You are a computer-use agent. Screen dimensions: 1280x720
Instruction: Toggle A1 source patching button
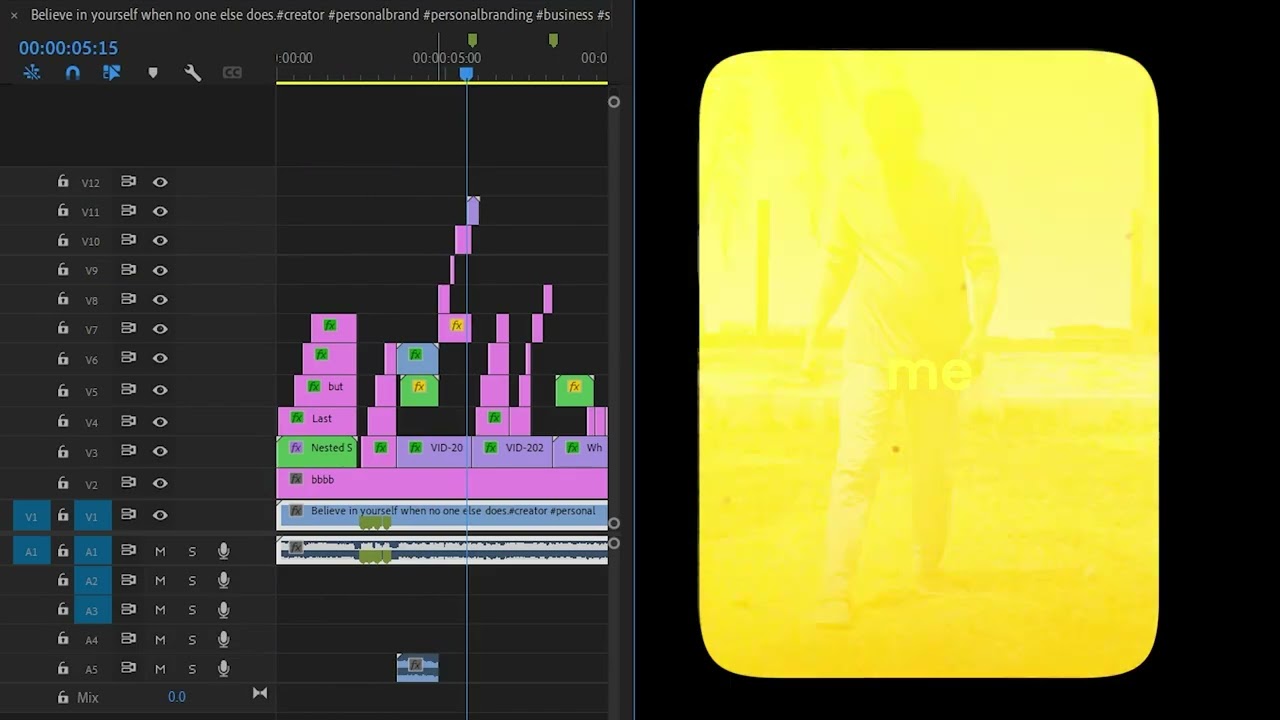[x=31, y=551]
